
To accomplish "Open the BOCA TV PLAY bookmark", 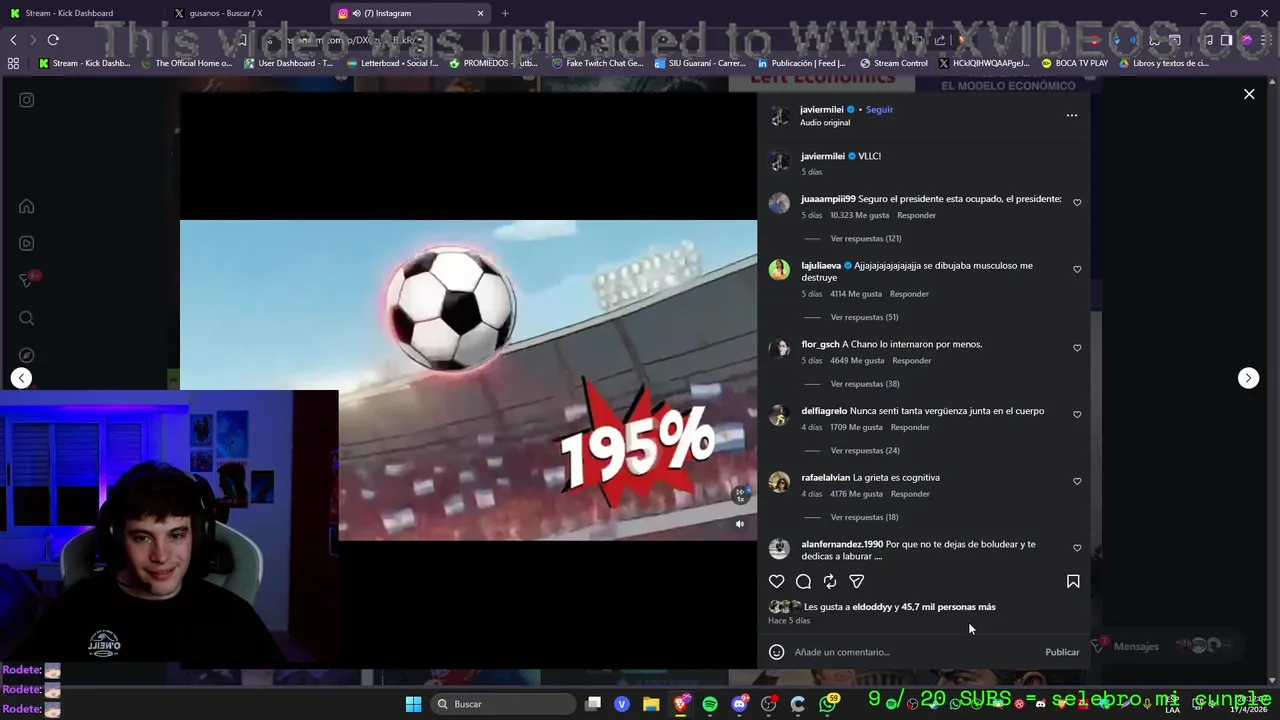I will [x=1074, y=63].
